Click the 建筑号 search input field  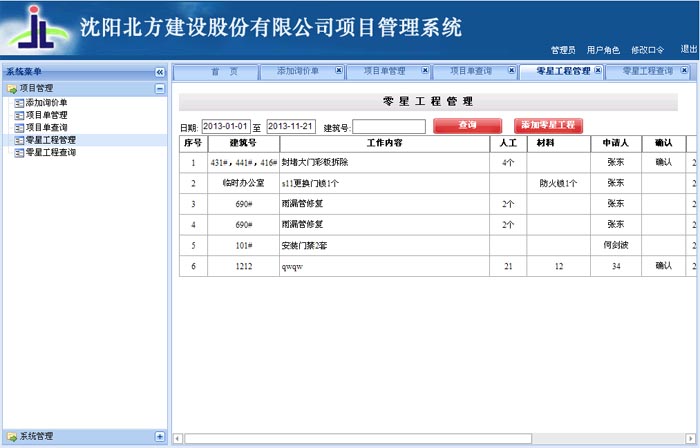tap(388, 127)
